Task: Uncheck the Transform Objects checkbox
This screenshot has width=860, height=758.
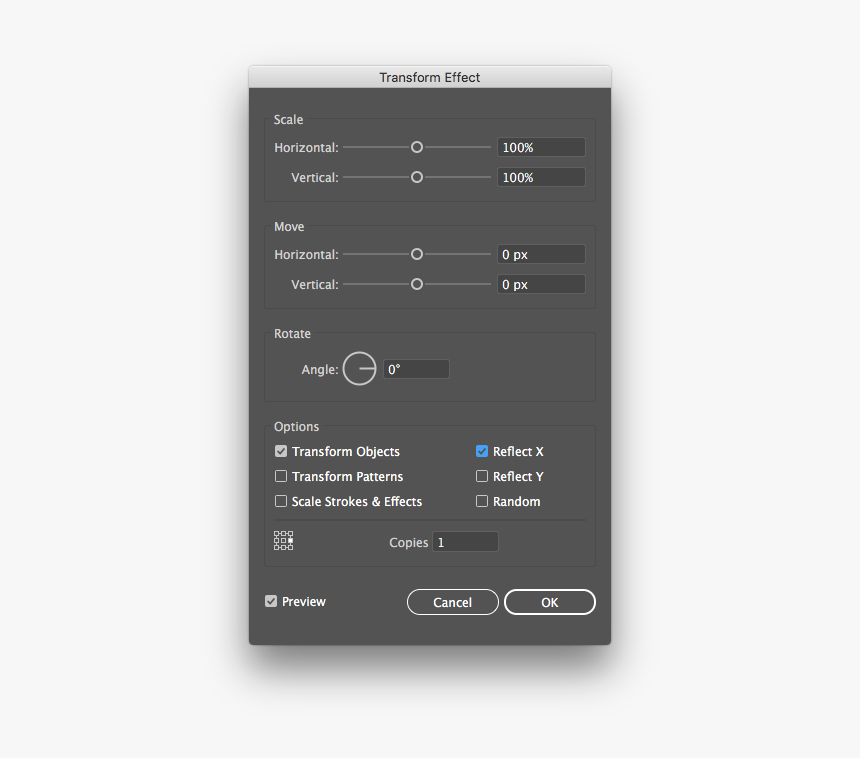Action: tap(281, 451)
